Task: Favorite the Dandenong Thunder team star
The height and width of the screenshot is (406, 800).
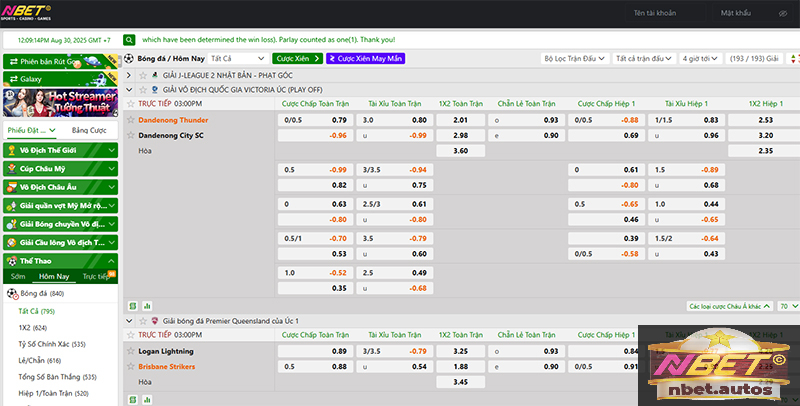Action: (x=130, y=120)
